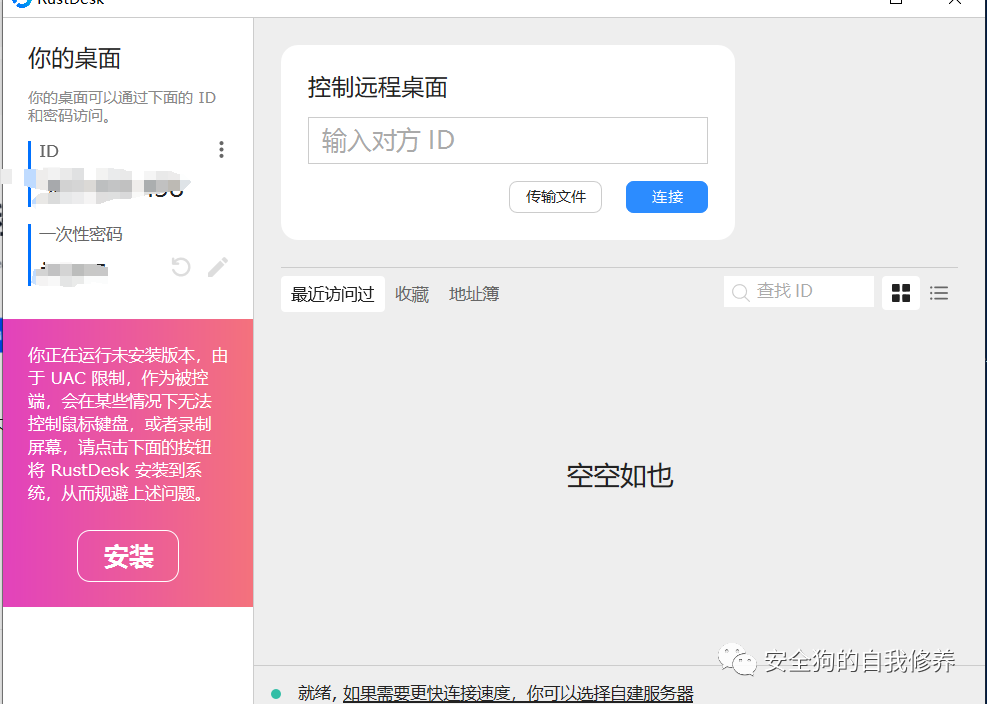Click the 传输文件 button

click(x=555, y=197)
